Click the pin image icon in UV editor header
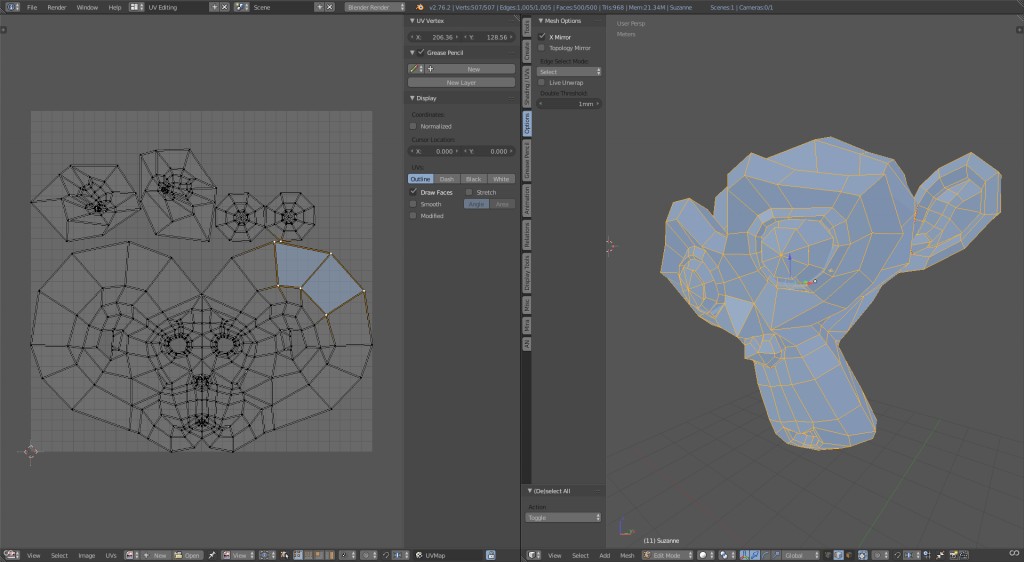Image resolution: width=1024 pixels, height=562 pixels. coord(212,555)
